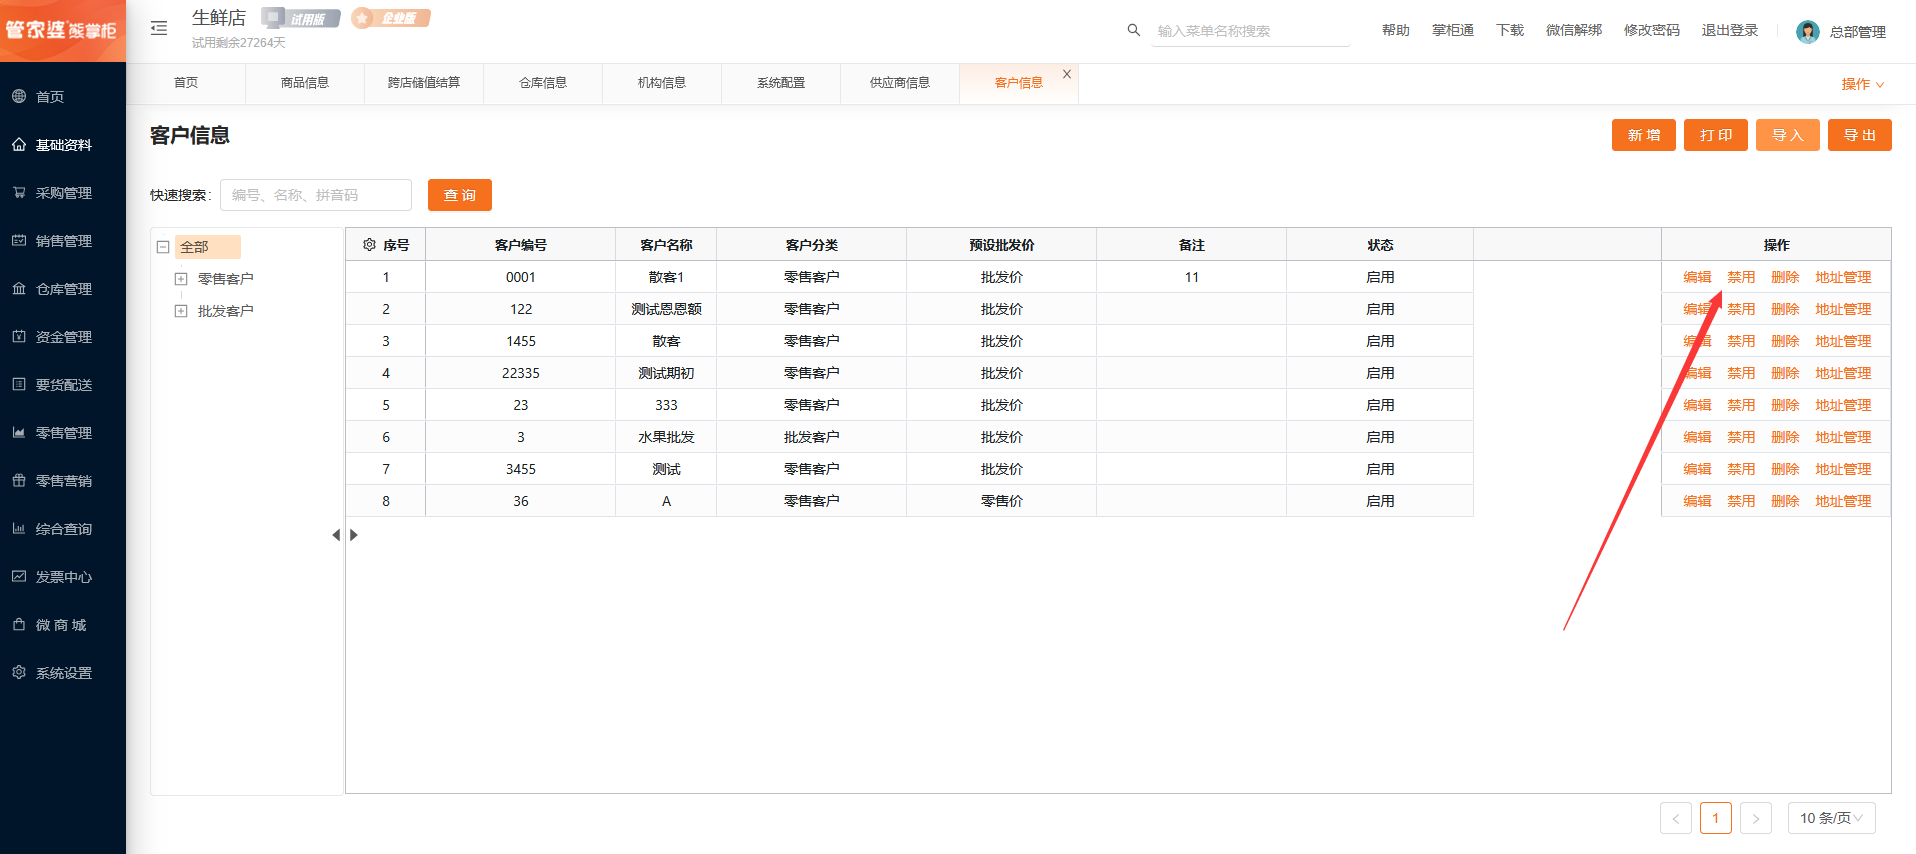Screen dimensions: 1916x854
Task: Open 基础资料 sidebar menu
Action: point(63,145)
